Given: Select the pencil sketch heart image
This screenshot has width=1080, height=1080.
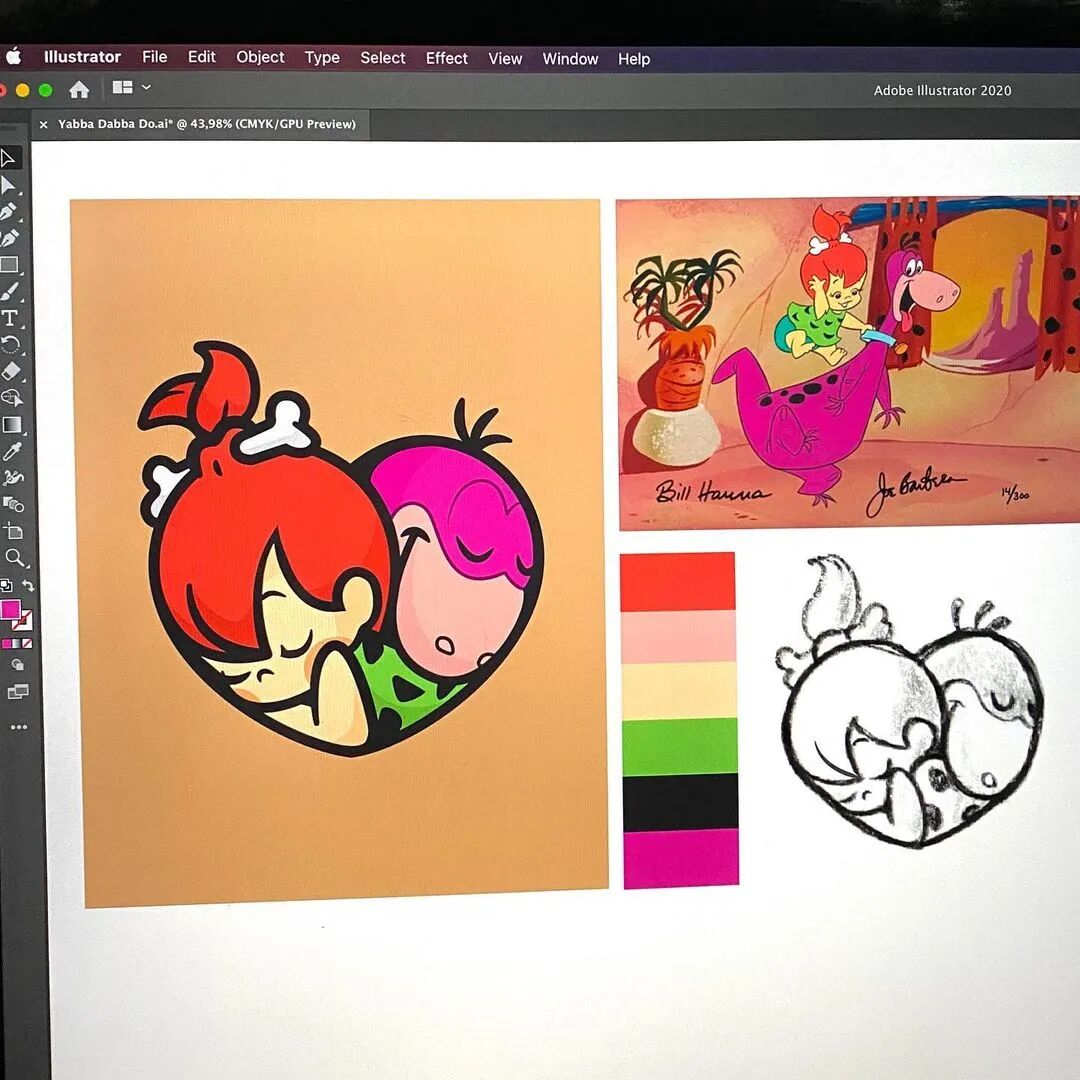Looking at the screenshot, I should coord(909,701).
